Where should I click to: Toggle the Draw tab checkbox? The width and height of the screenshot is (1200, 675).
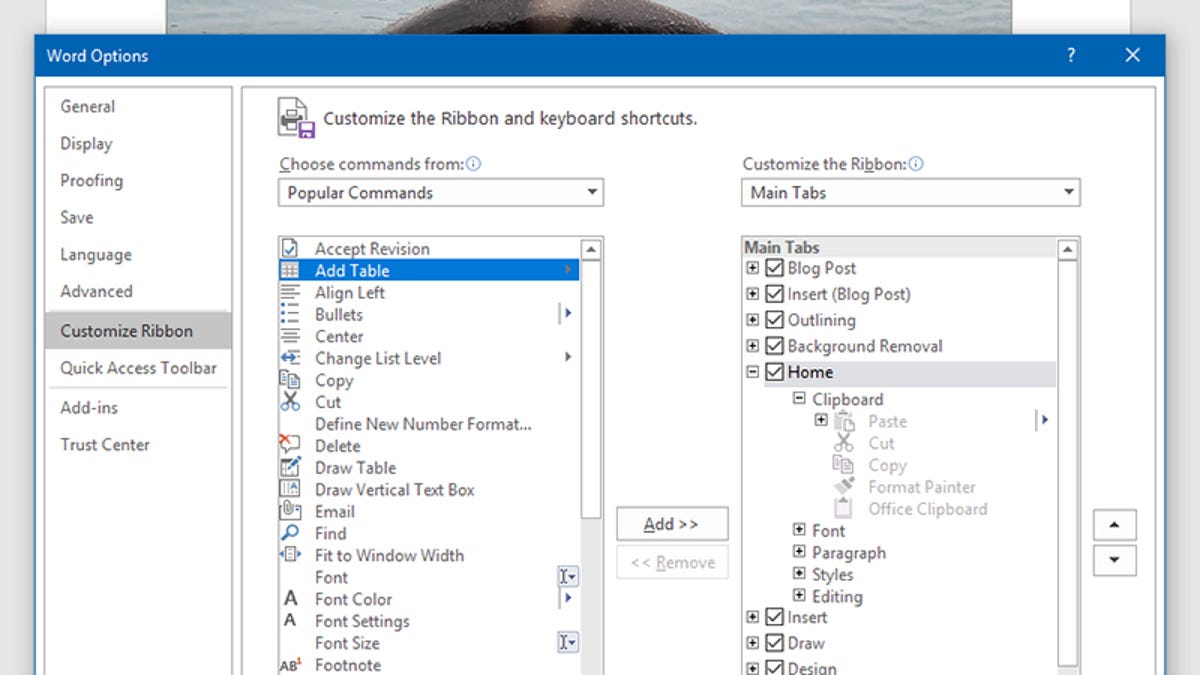point(774,643)
